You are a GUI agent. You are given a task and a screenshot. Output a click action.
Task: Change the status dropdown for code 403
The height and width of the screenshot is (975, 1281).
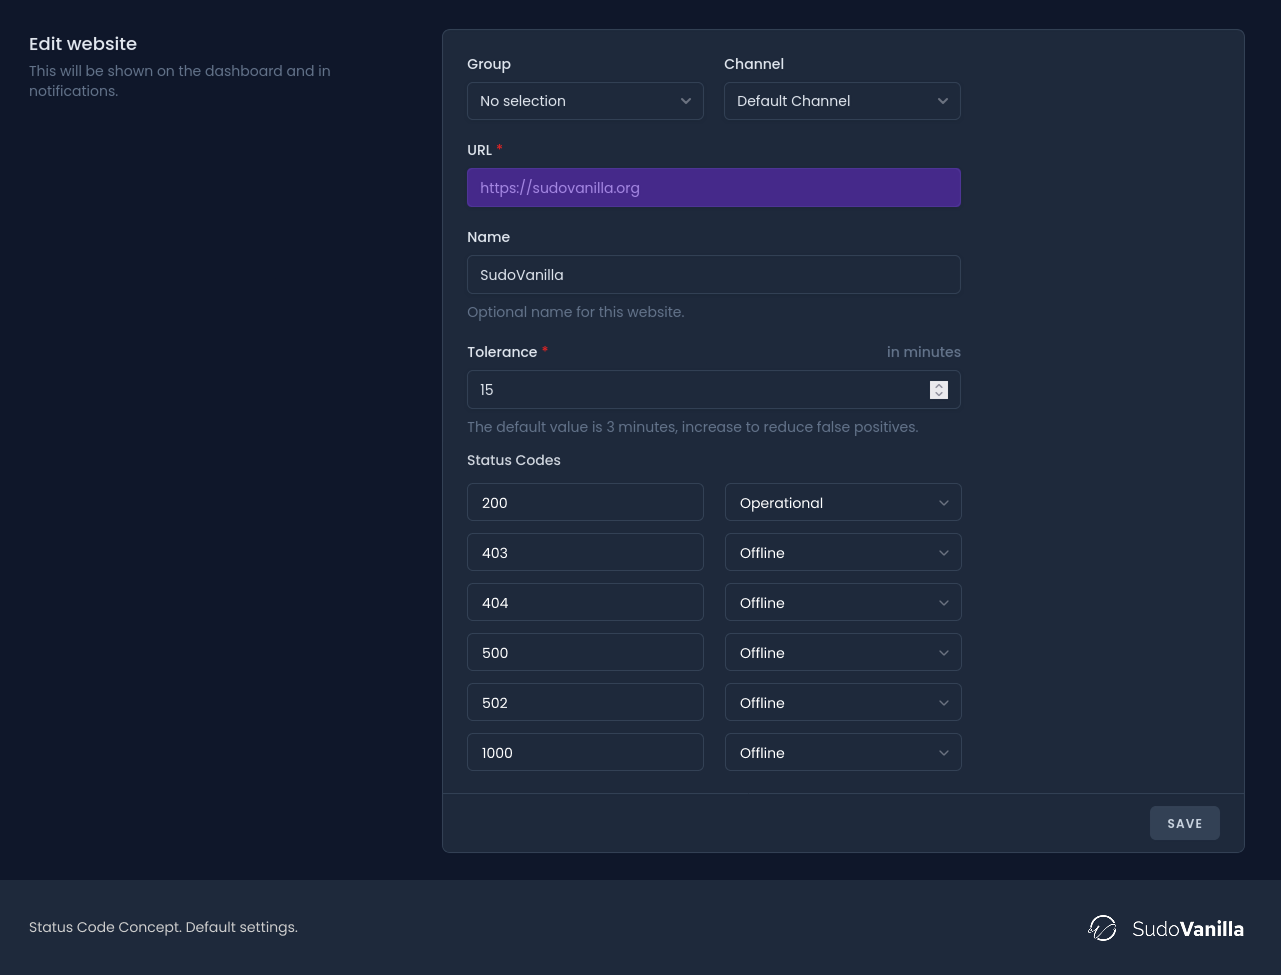pos(843,553)
